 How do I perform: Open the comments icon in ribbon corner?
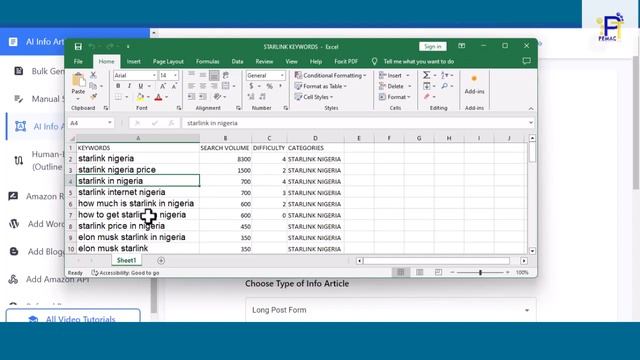[527, 61]
